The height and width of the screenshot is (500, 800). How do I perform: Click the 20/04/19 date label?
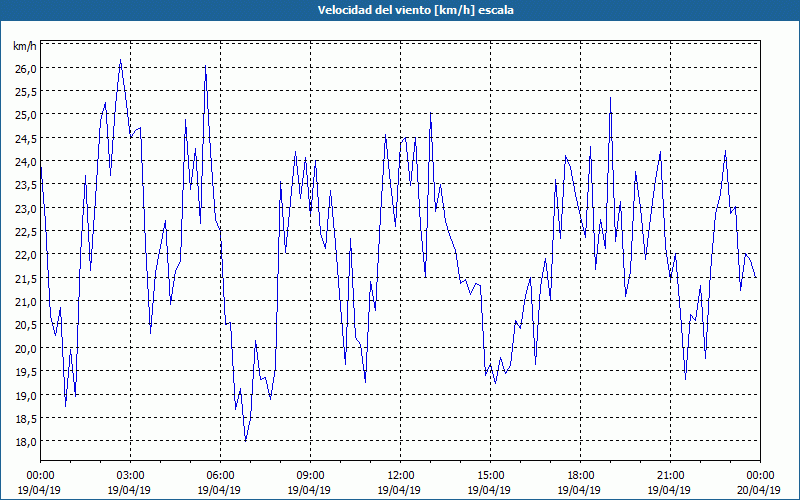coord(759,490)
